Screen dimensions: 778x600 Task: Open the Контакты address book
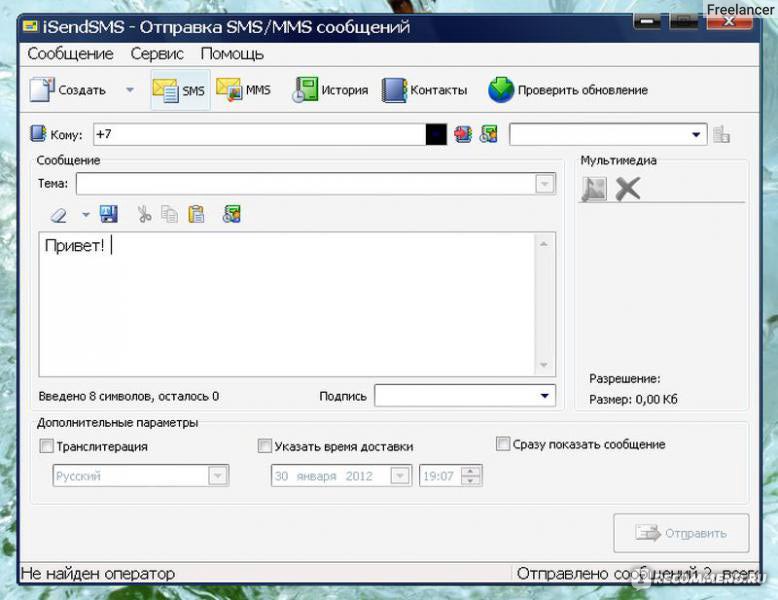click(x=425, y=90)
